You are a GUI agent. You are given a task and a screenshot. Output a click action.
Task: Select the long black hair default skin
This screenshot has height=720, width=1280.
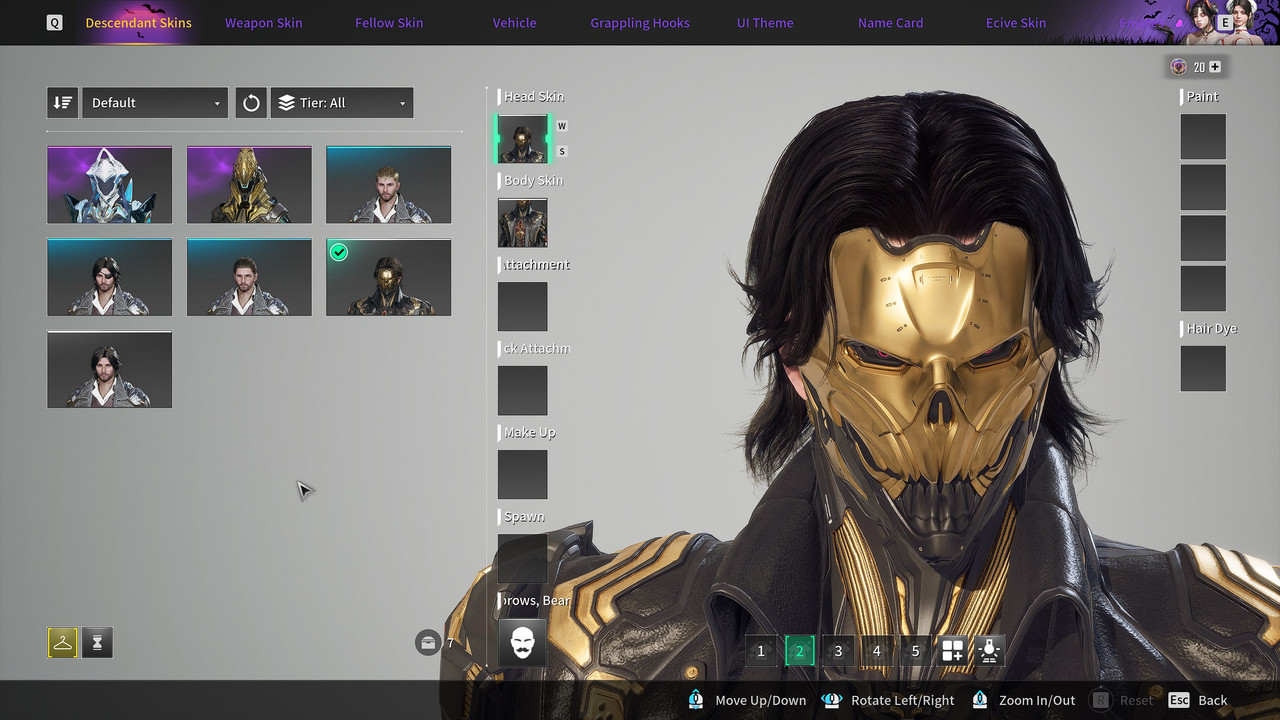[109, 369]
